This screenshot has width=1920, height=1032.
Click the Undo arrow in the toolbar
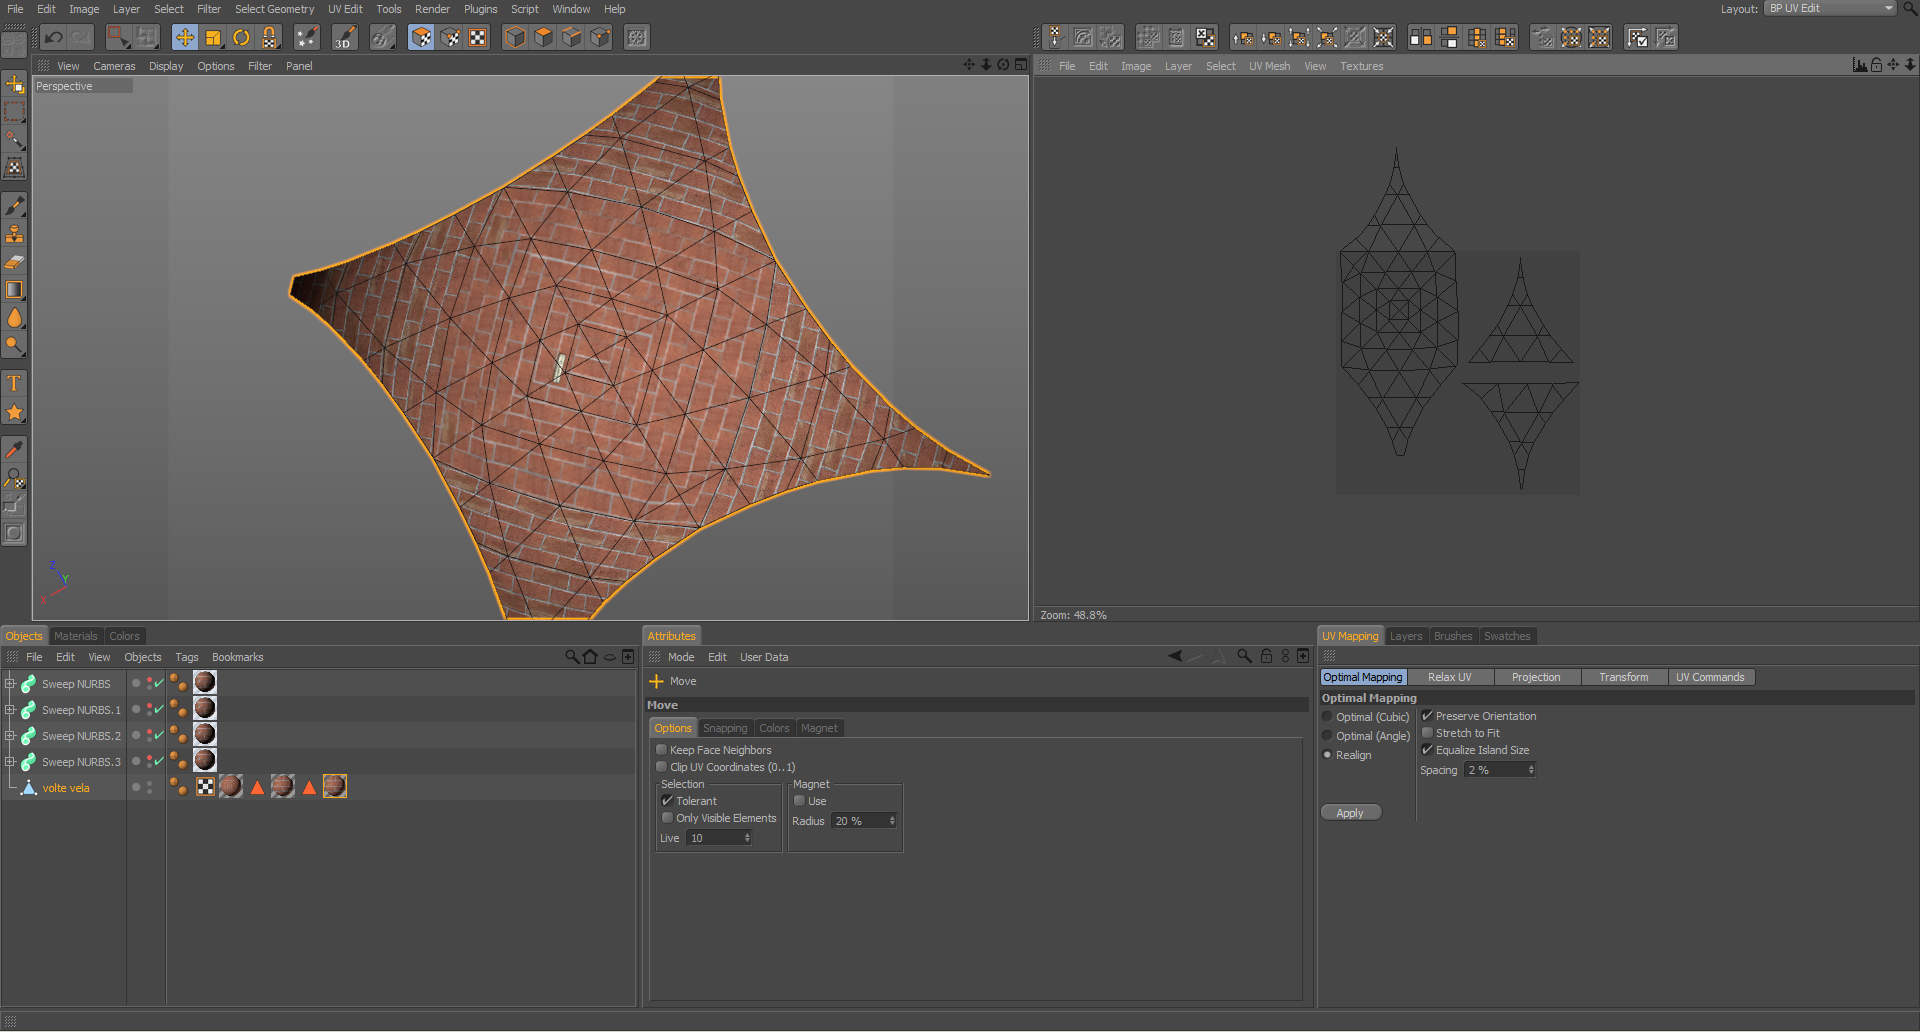tap(54, 38)
